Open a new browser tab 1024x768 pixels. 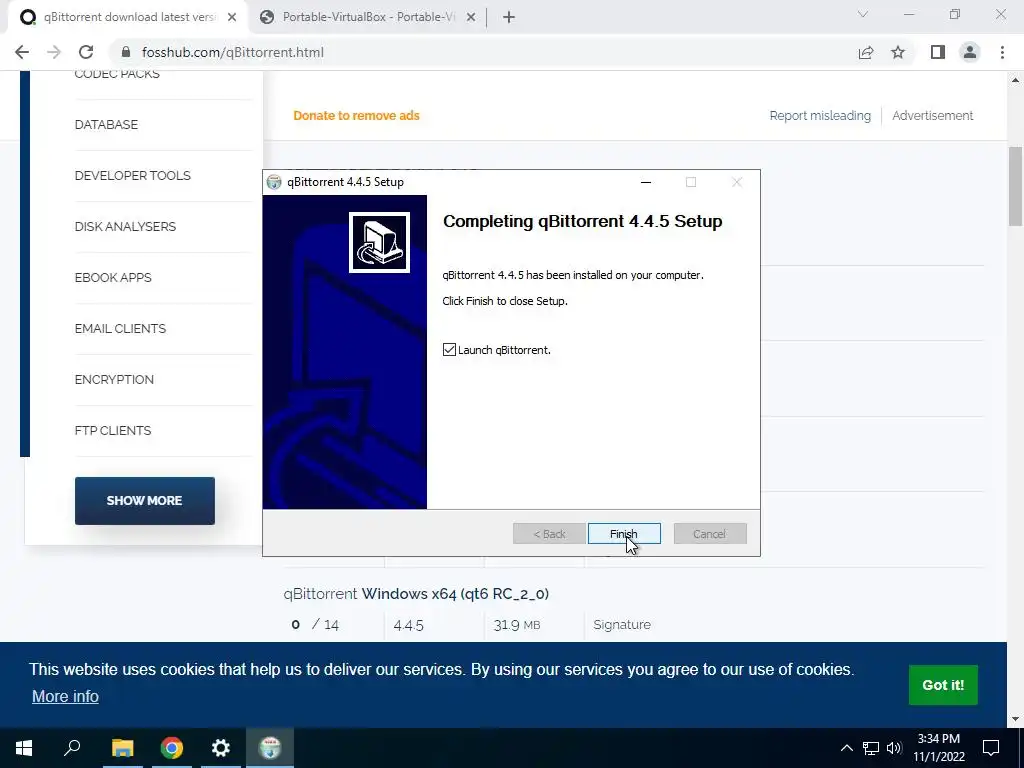coord(509,17)
